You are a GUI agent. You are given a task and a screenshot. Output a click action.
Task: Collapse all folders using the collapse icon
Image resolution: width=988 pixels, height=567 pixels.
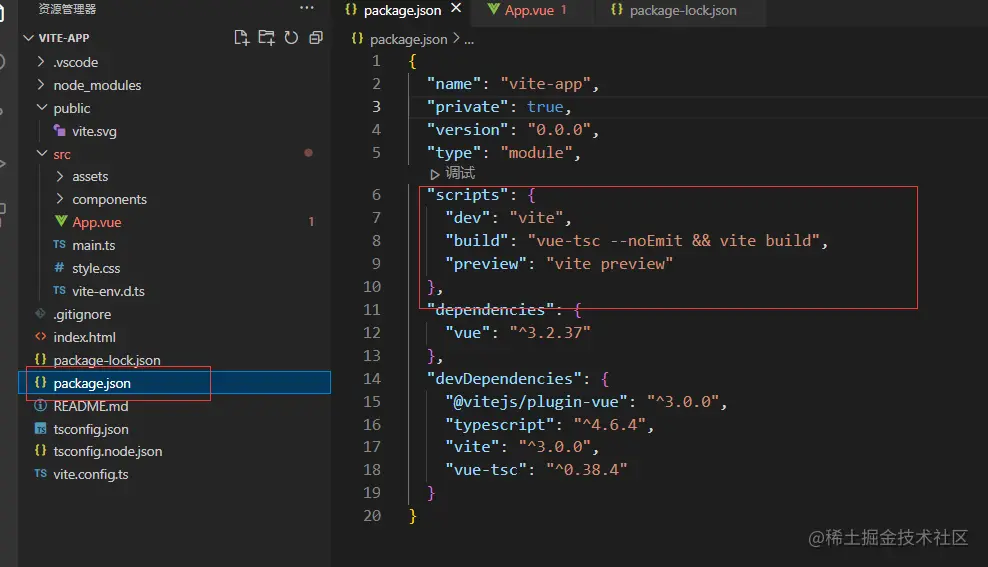pyautogui.click(x=316, y=38)
